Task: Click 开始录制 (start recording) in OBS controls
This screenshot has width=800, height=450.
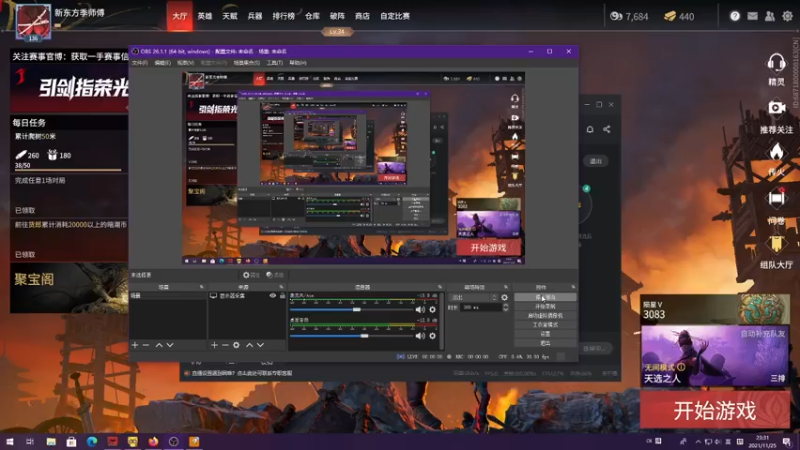Action: 545,307
